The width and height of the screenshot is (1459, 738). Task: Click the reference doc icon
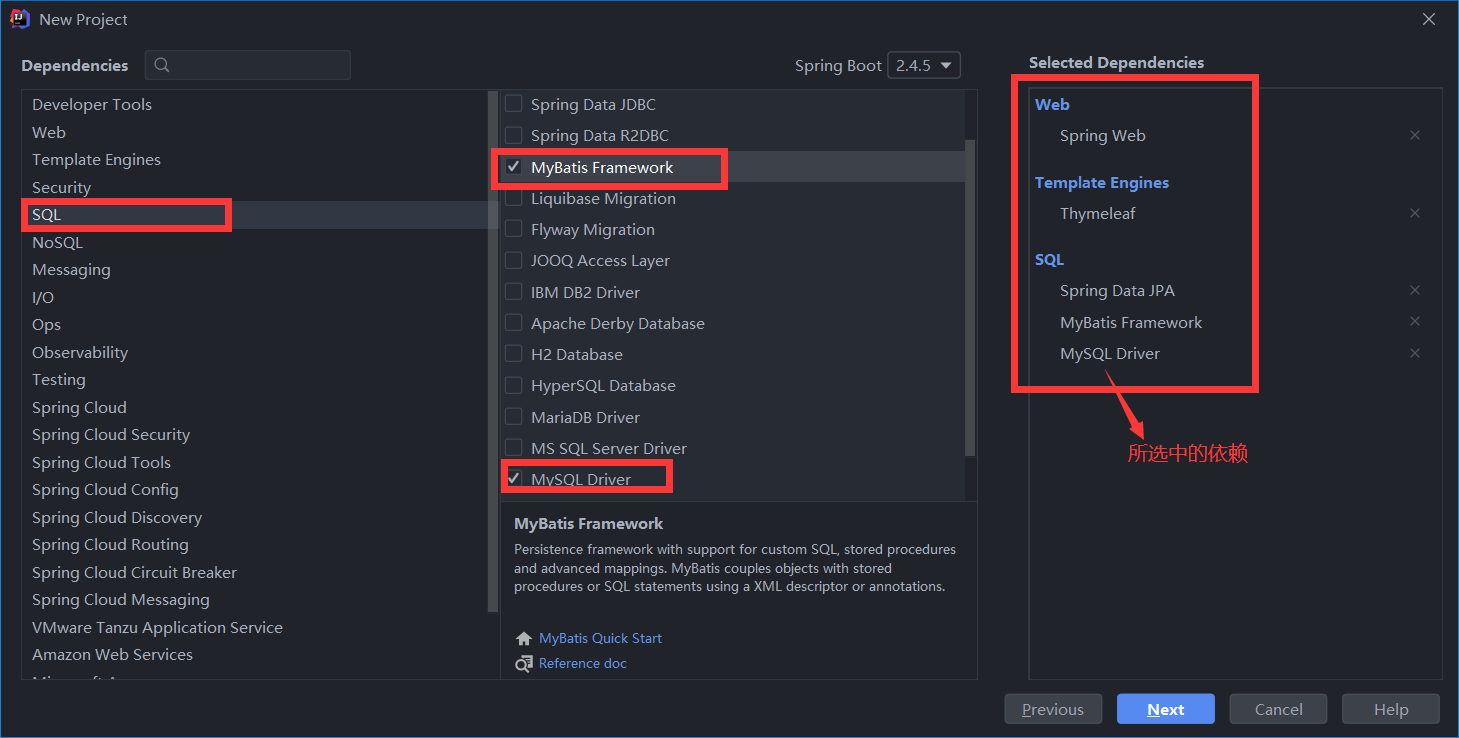click(x=524, y=663)
